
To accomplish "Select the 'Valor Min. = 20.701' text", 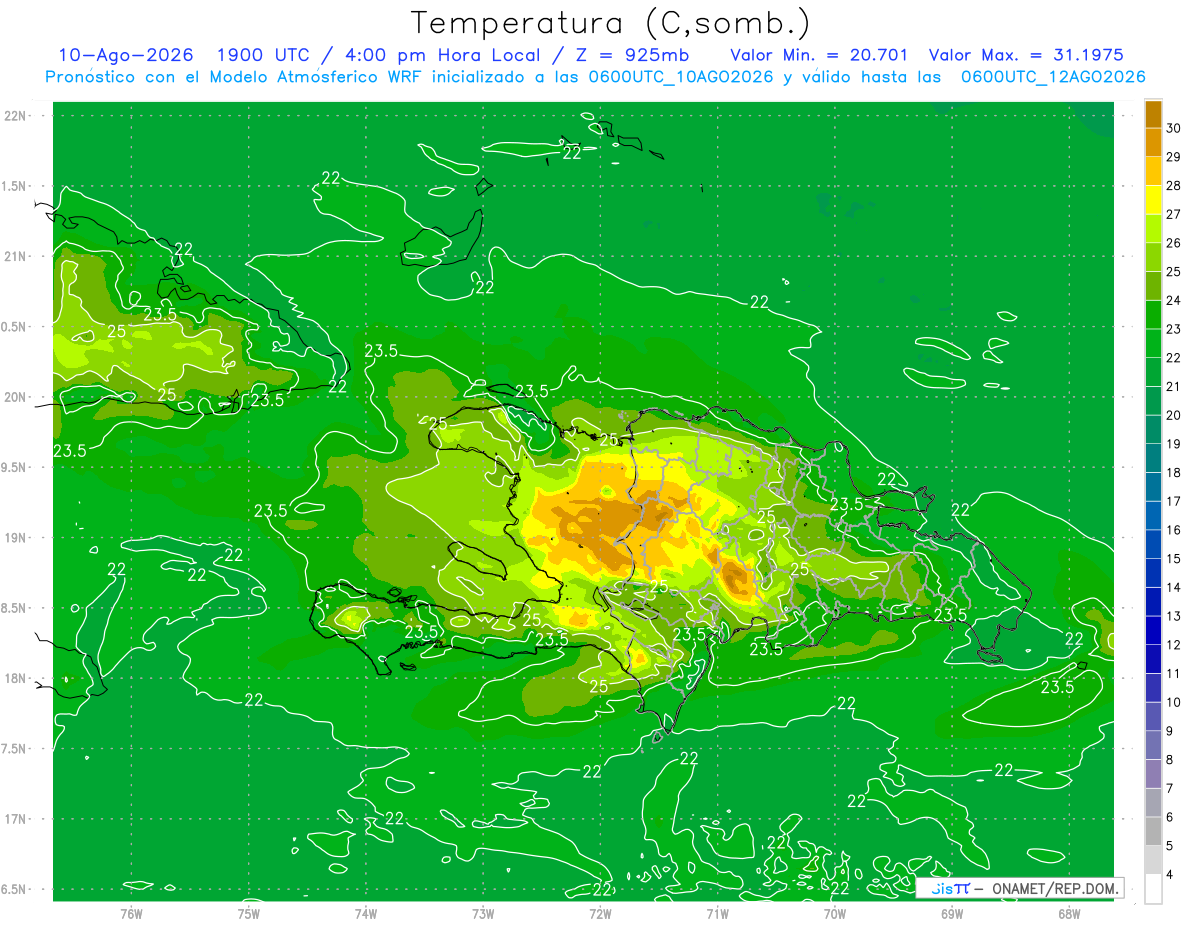I will [819, 56].
